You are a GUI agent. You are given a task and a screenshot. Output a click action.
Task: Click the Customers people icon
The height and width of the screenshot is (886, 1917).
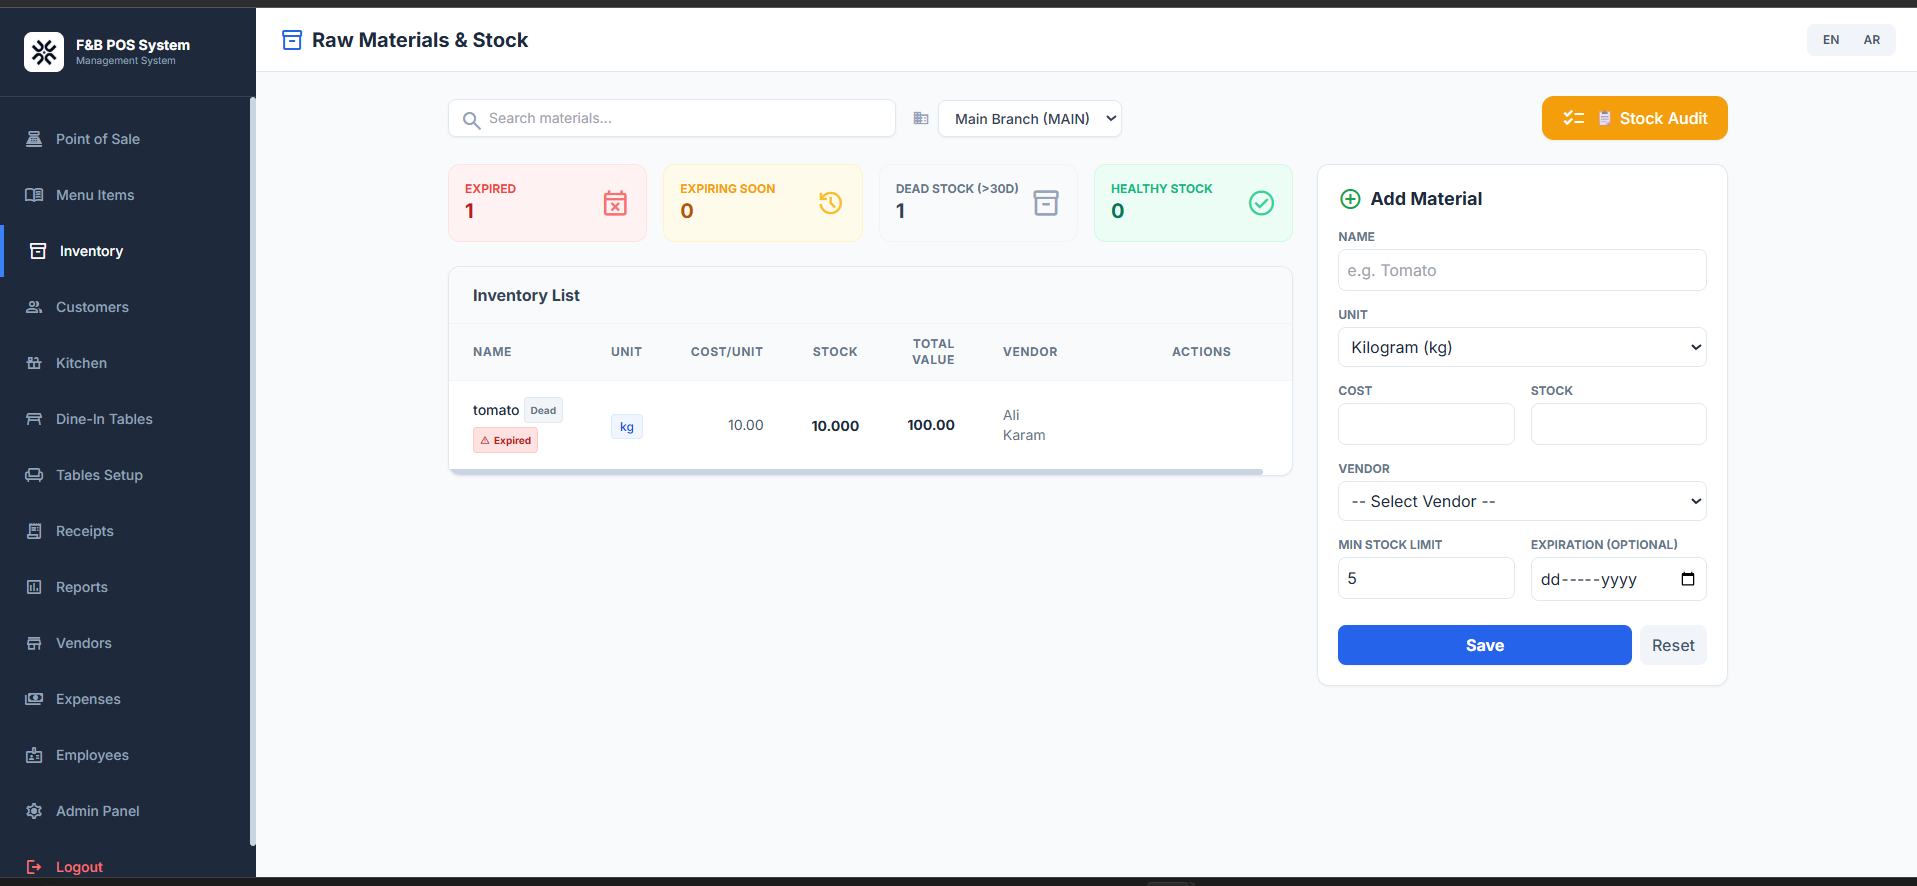34,307
